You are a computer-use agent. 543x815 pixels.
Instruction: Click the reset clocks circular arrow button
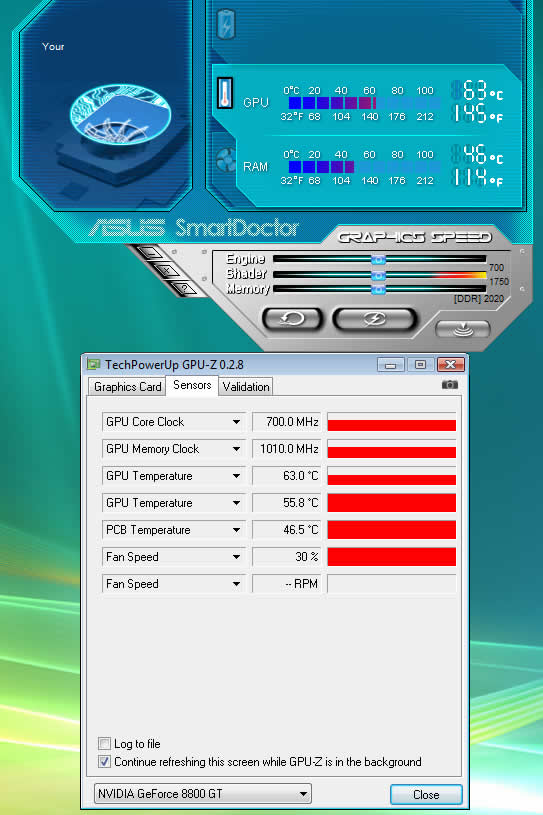pyautogui.click(x=293, y=318)
